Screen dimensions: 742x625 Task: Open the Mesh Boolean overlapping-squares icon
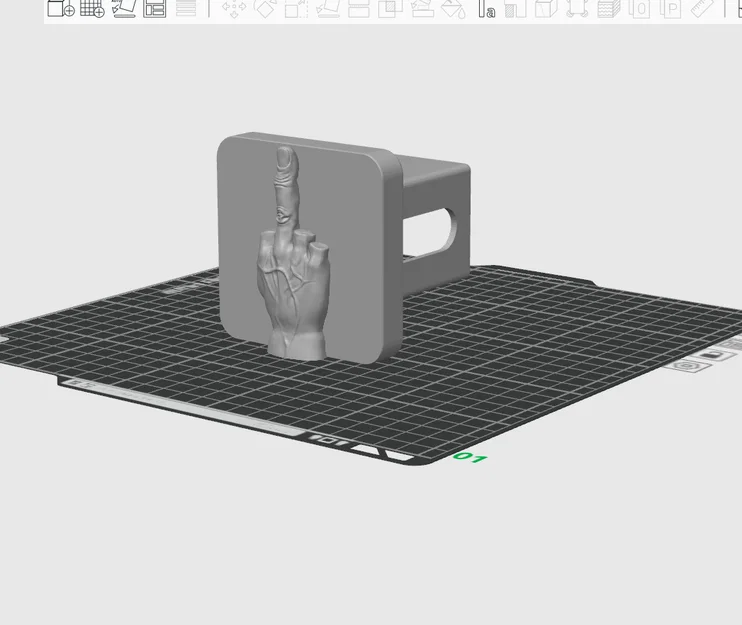390,8
